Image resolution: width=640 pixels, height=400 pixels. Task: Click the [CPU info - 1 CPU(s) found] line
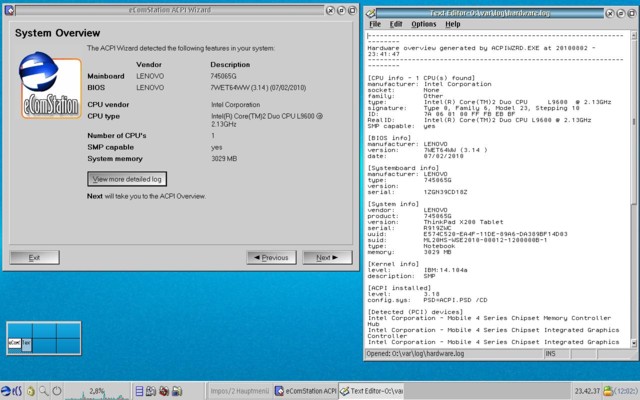coord(421,78)
